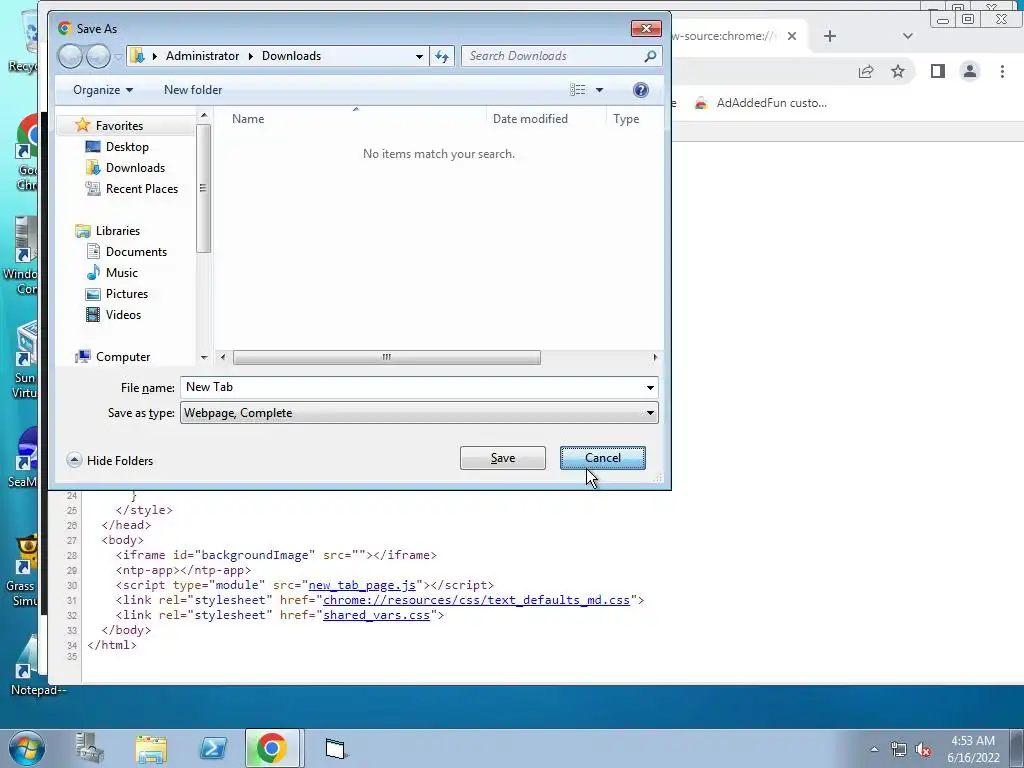The width and height of the screenshot is (1024, 768).
Task: Open Server Manager from taskbar
Action: pyautogui.click(x=90, y=748)
